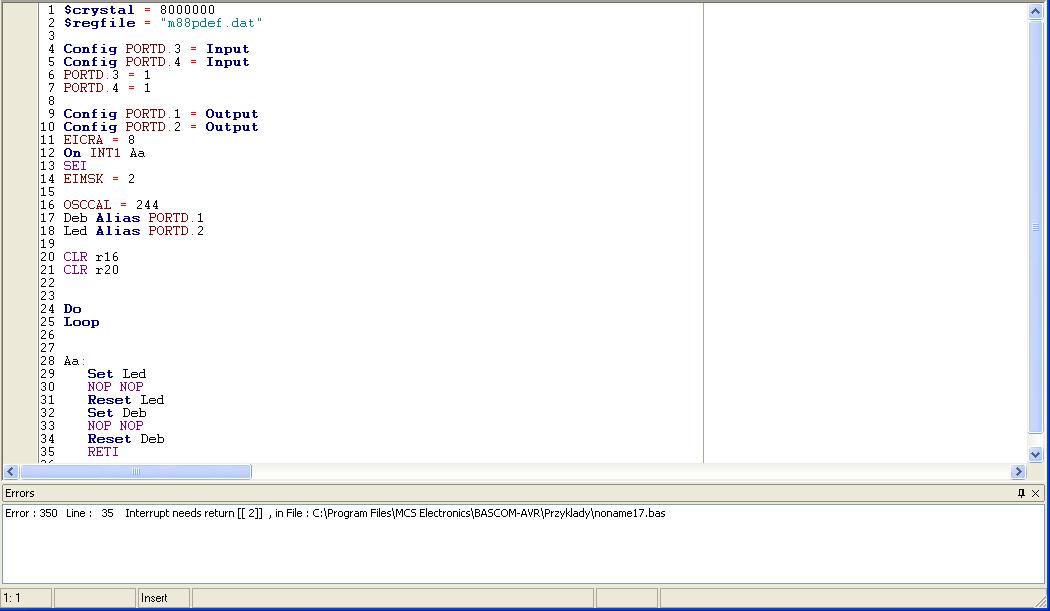The width and height of the screenshot is (1050, 611).
Task: Click the $regfile "m88pdef.dat" line
Action: tap(163, 23)
